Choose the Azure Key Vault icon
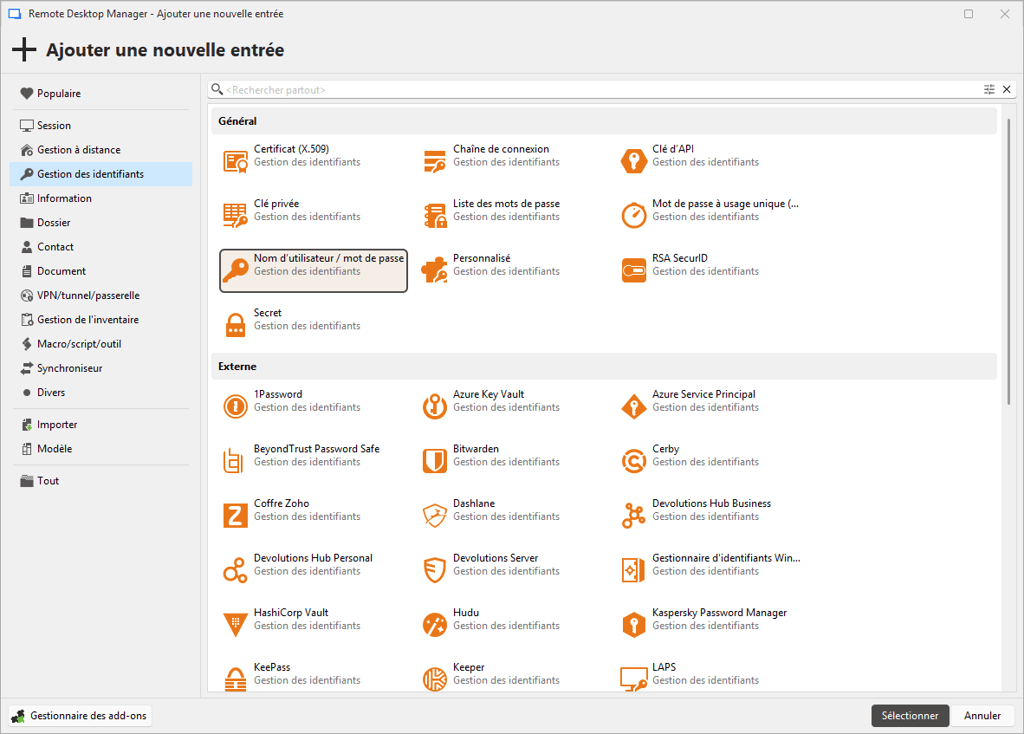Screen dimensions: 1024x734 coord(434,407)
